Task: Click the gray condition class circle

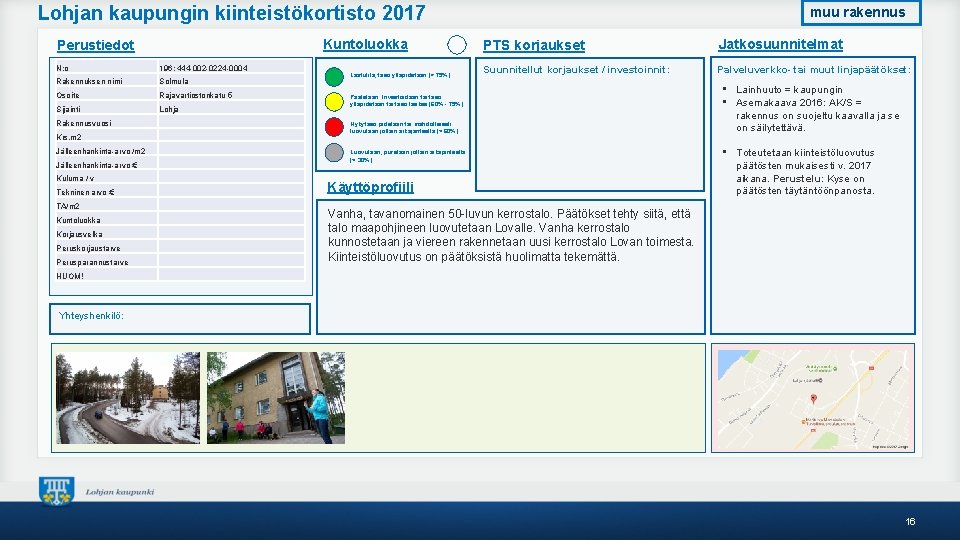Action: (x=334, y=152)
